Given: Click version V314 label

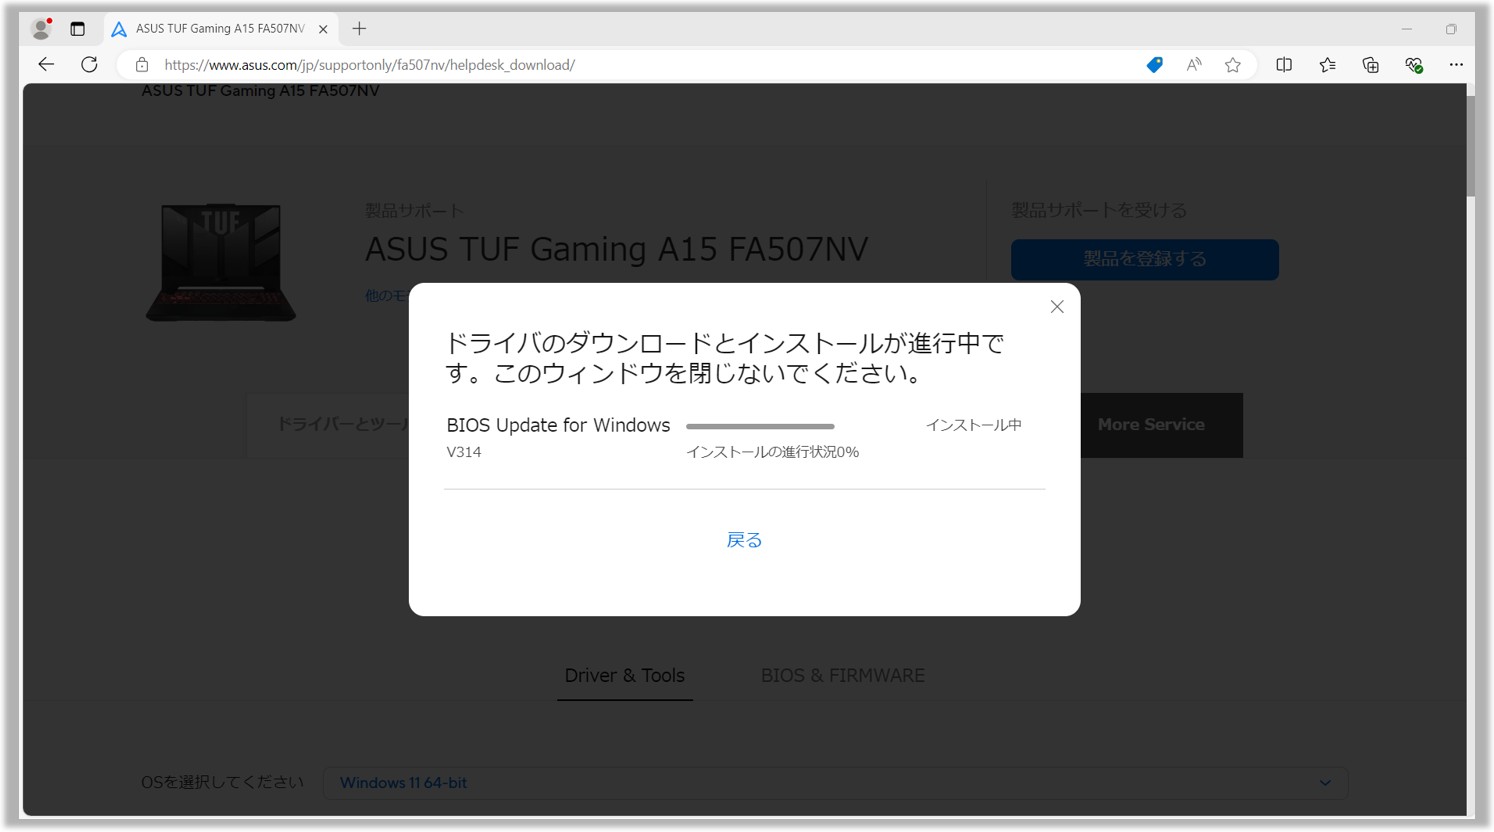Looking at the screenshot, I should [x=464, y=452].
